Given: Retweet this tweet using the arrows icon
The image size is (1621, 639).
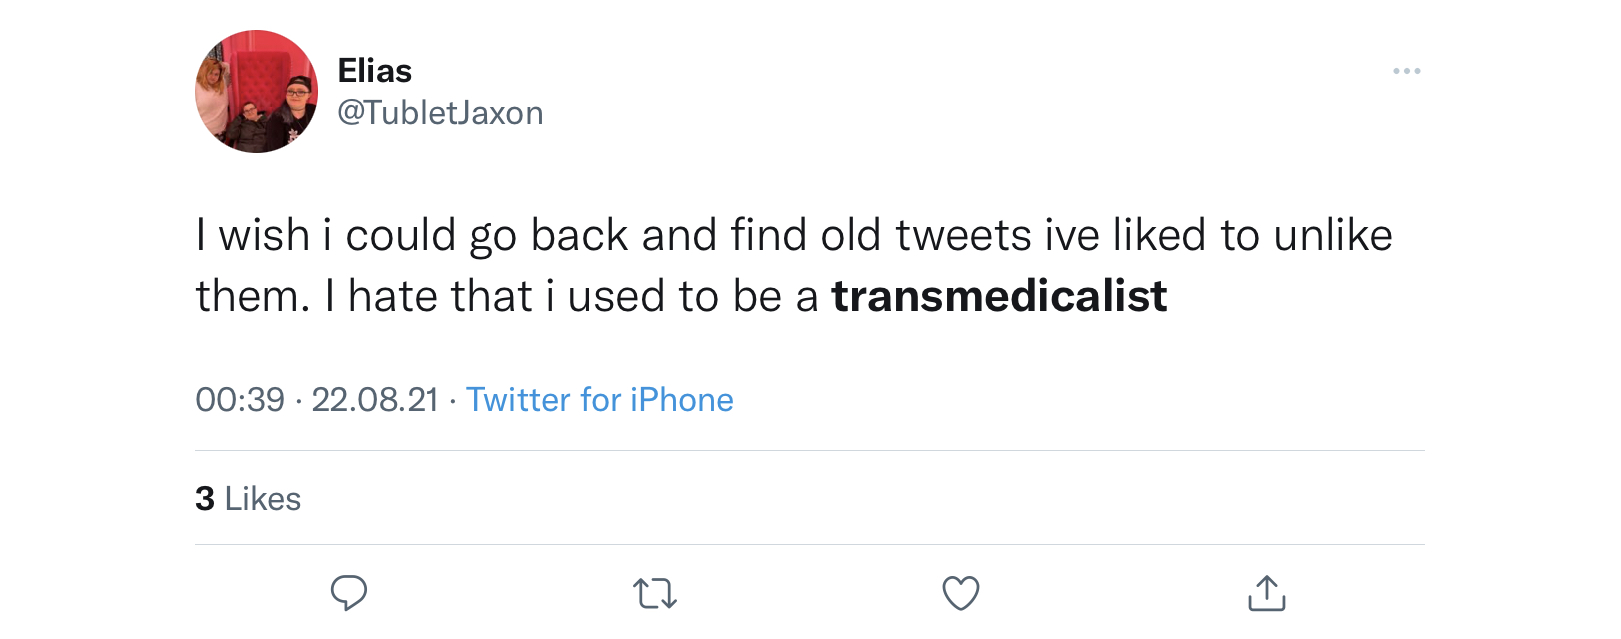Looking at the screenshot, I should tap(655, 594).
